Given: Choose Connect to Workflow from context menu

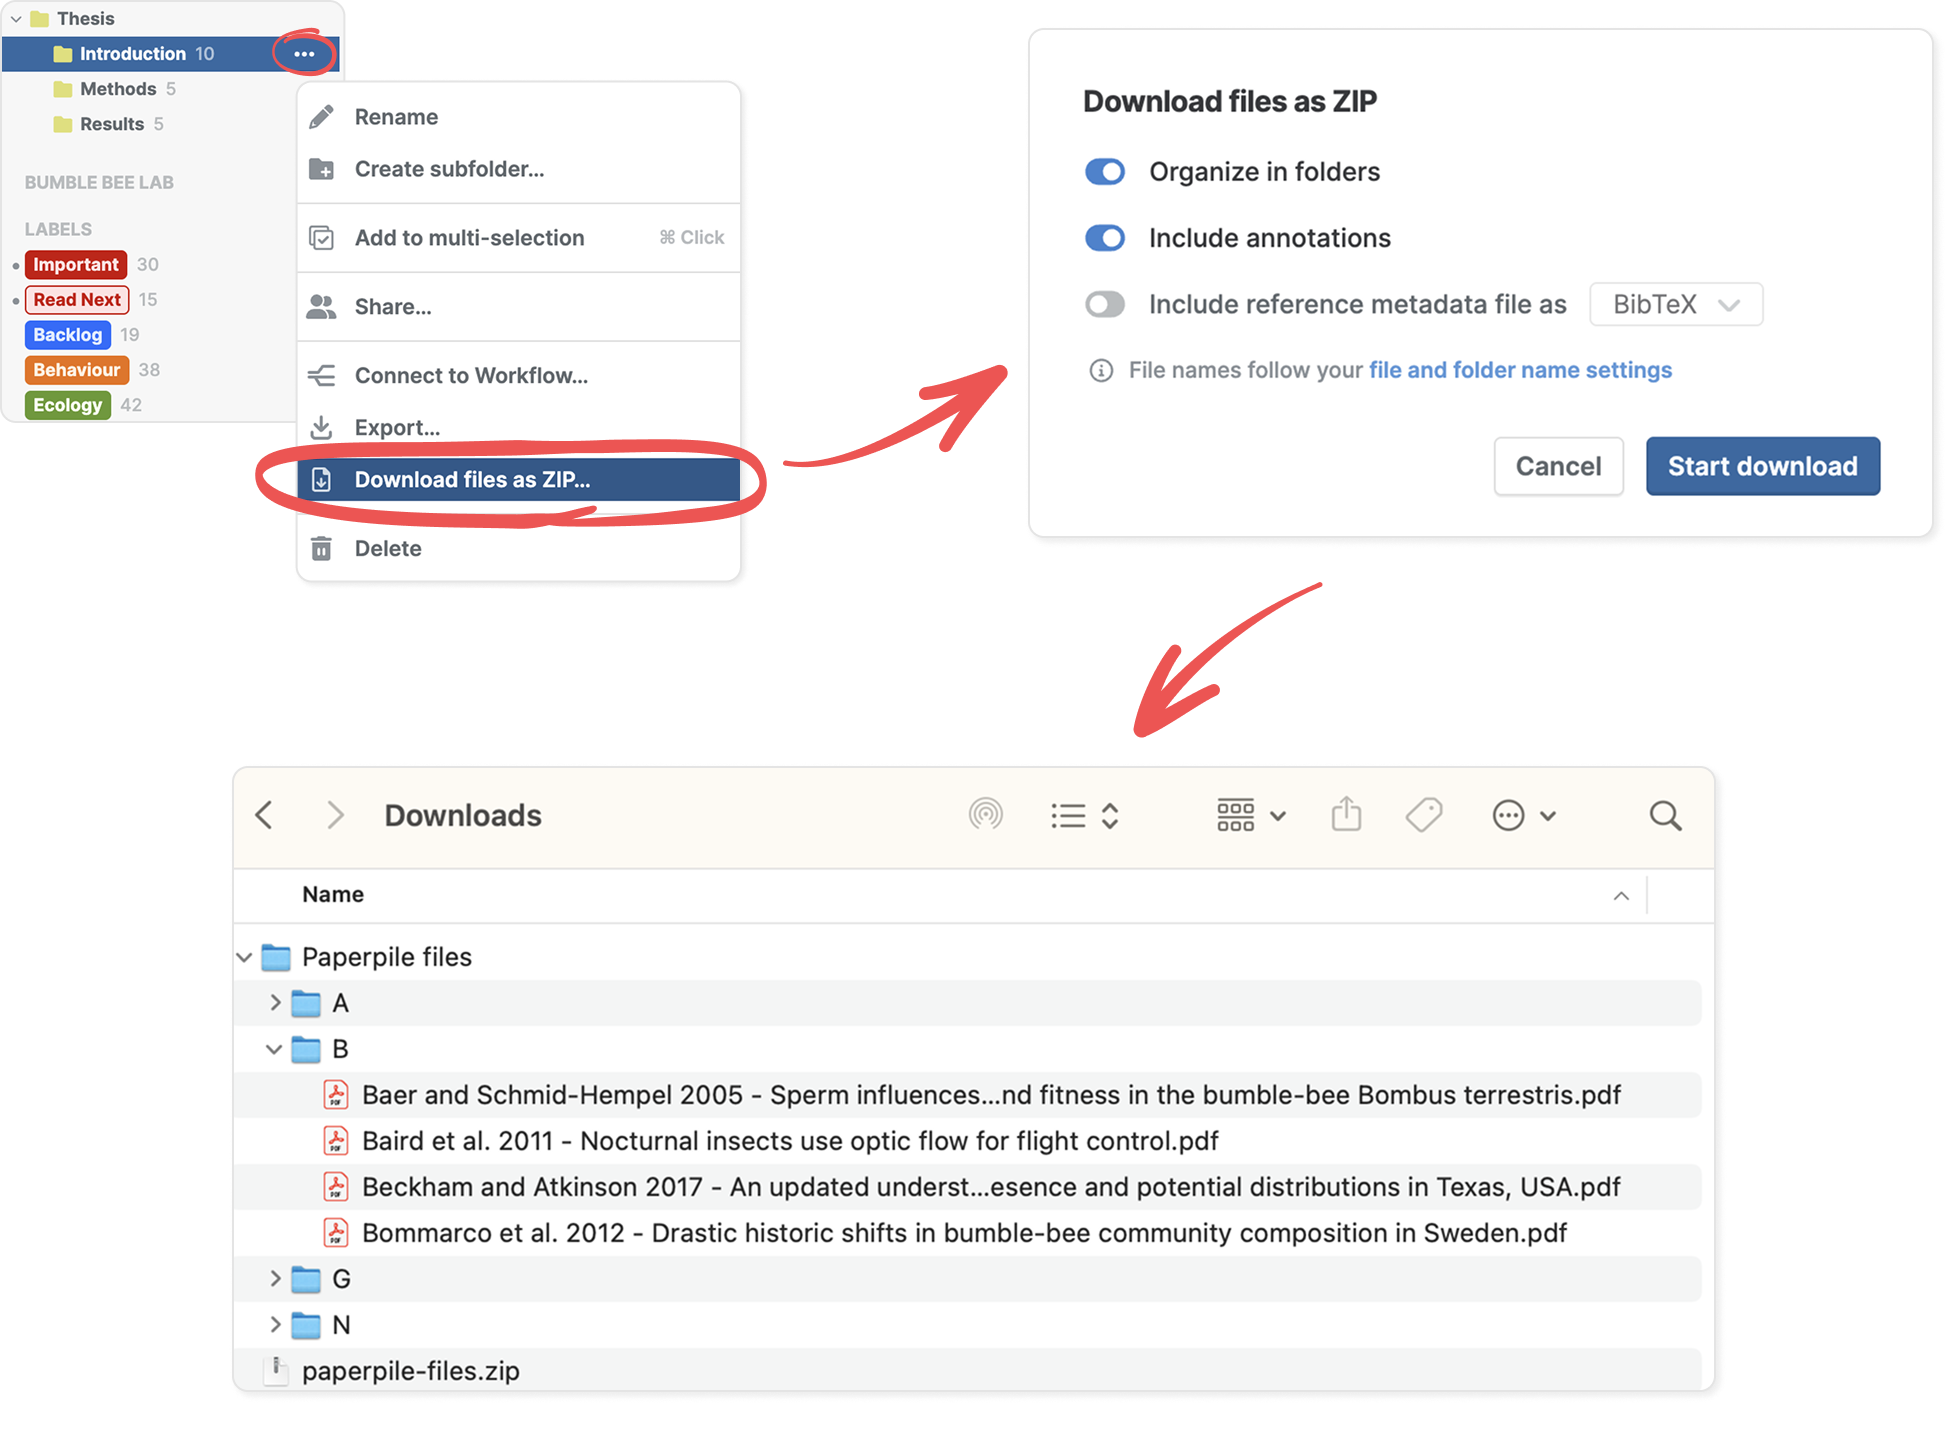Looking at the screenshot, I should 518,376.
